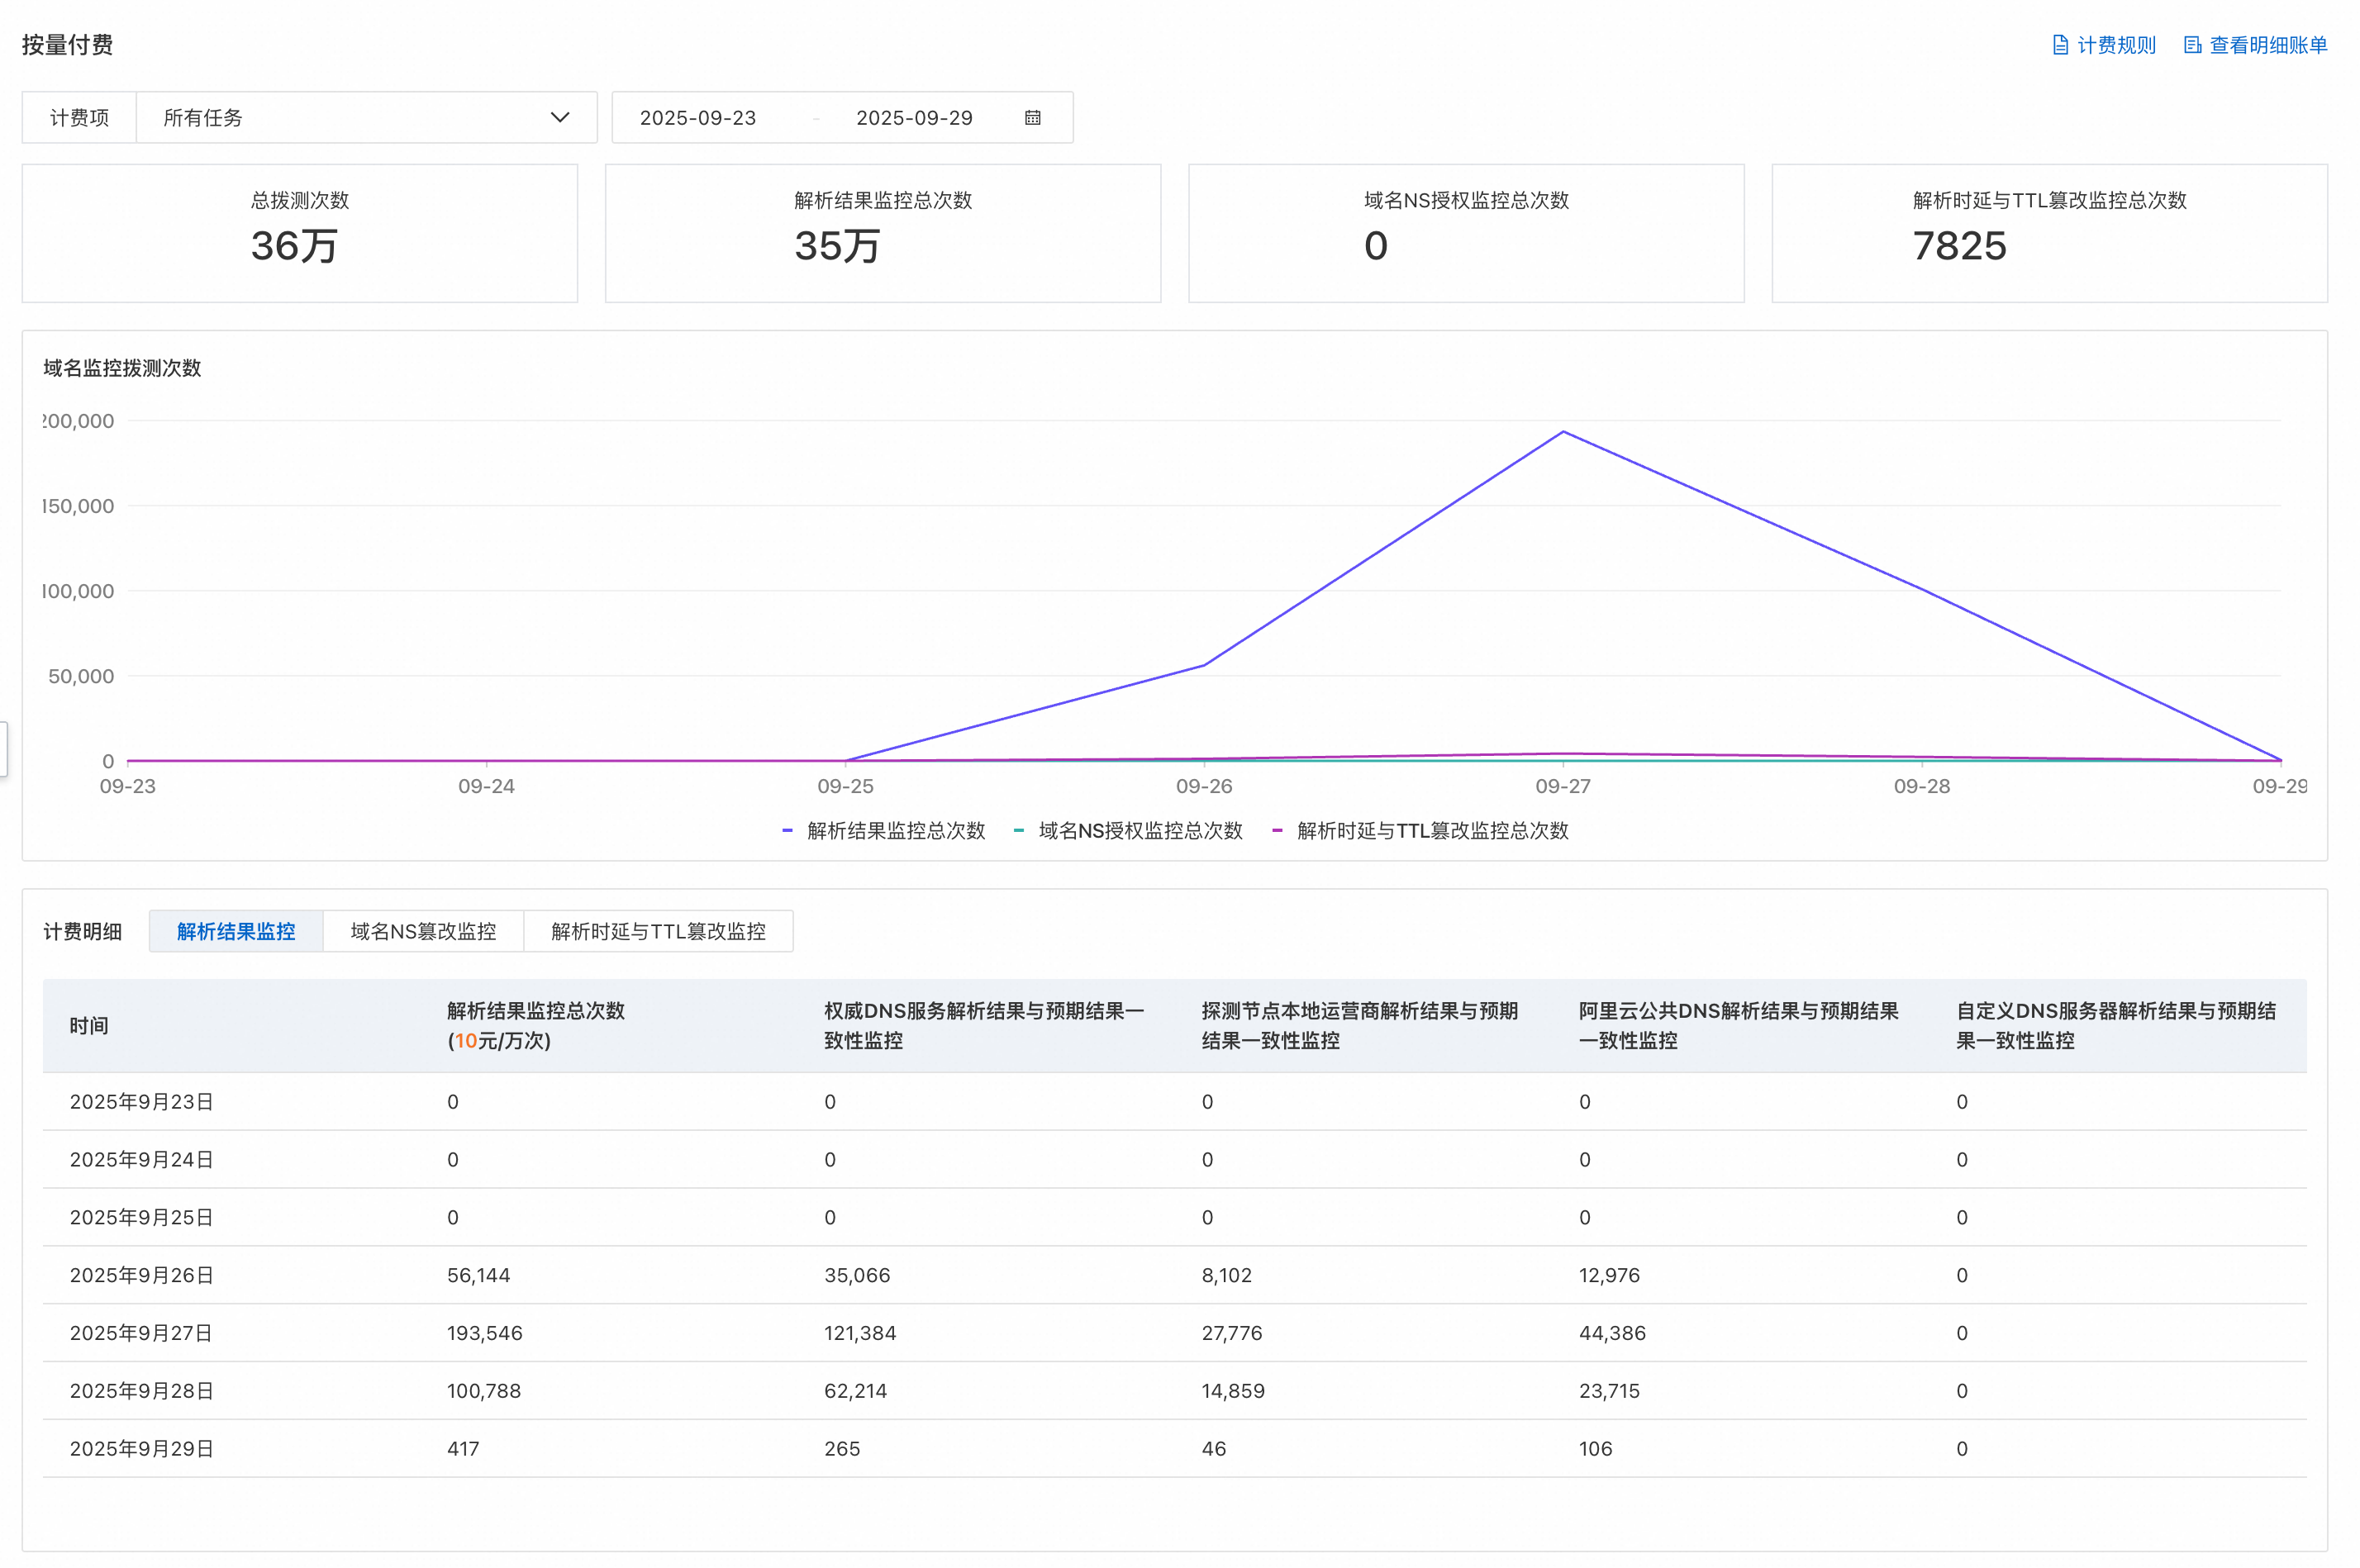Open the calendar icon in date range
The width and height of the screenshot is (2360, 1568).
coord(1032,118)
